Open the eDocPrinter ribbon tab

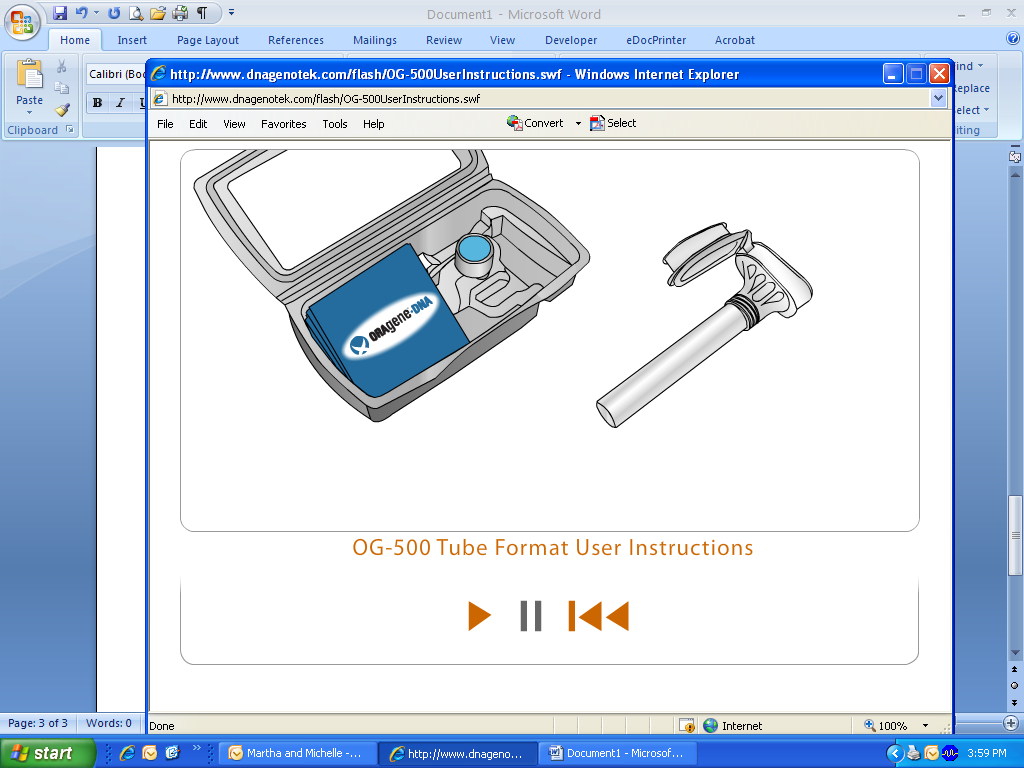[656, 40]
